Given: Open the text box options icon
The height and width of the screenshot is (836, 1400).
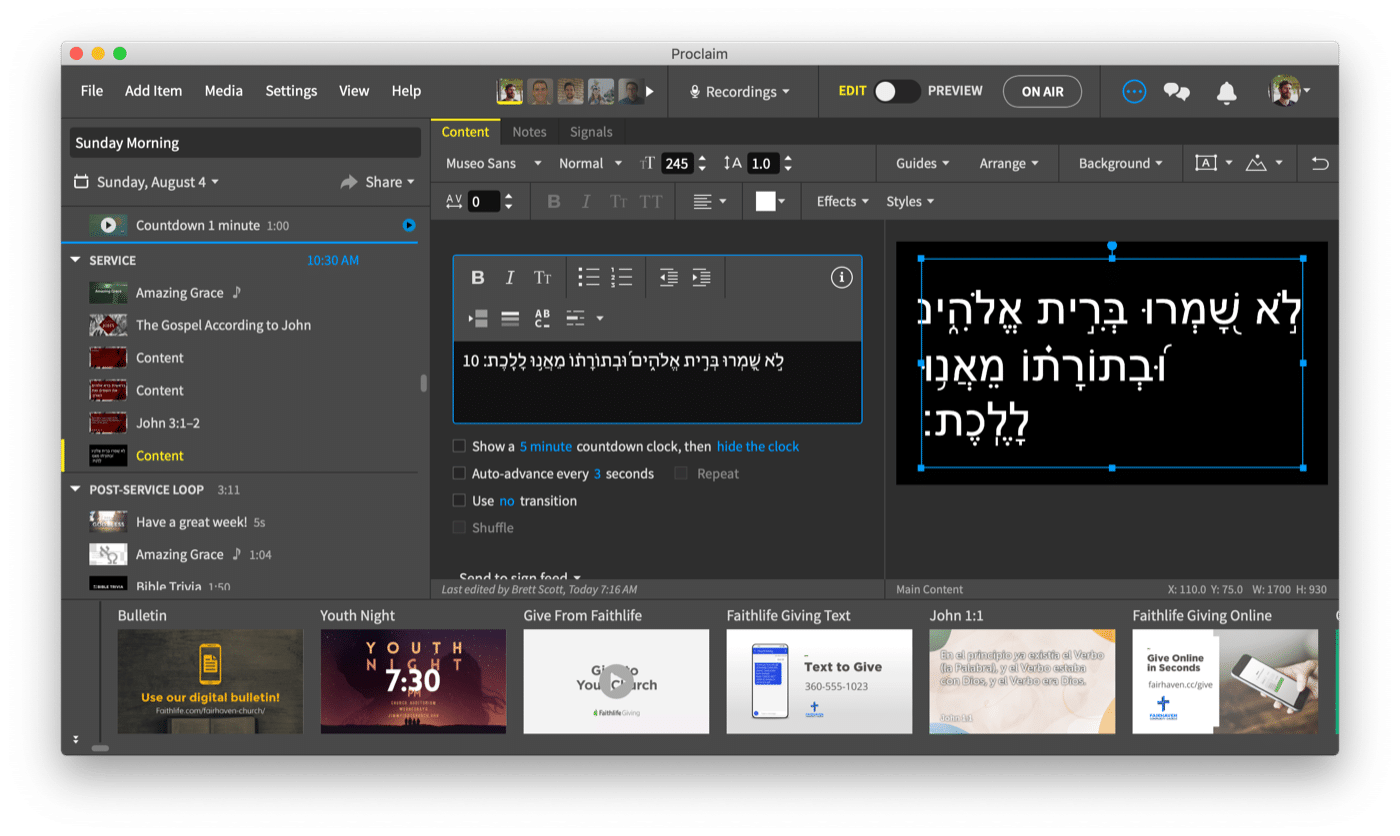Looking at the screenshot, I should point(1213,163).
